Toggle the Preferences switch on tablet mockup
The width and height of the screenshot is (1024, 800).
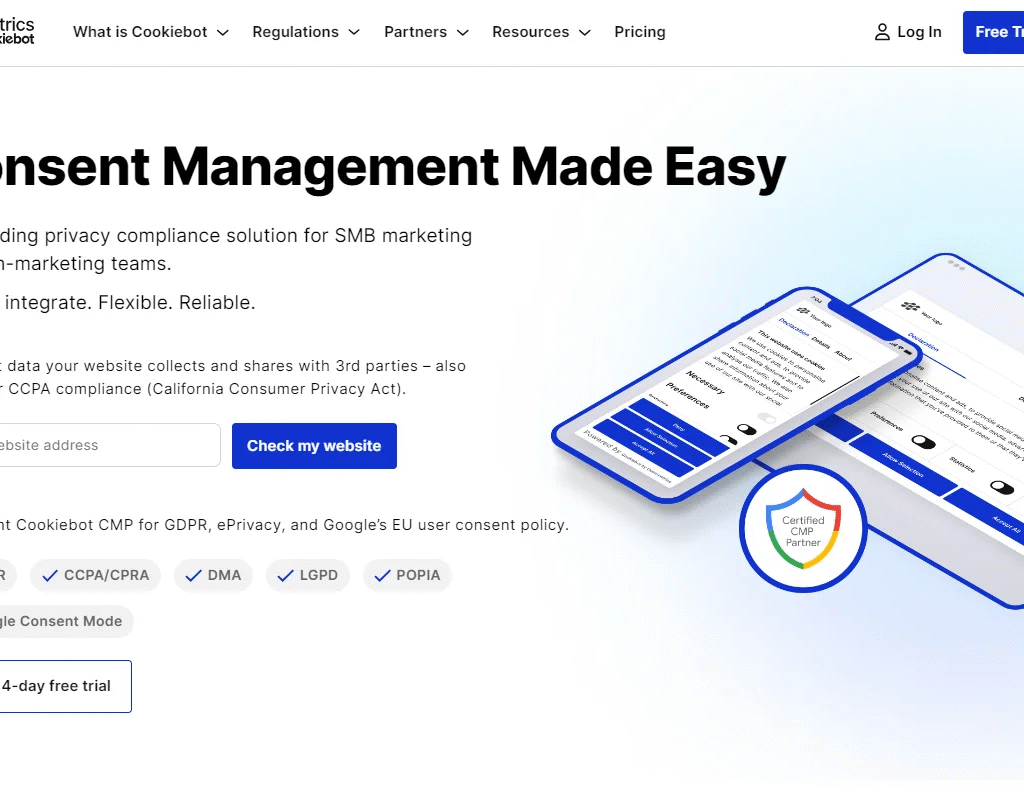pyautogui.click(x=923, y=441)
